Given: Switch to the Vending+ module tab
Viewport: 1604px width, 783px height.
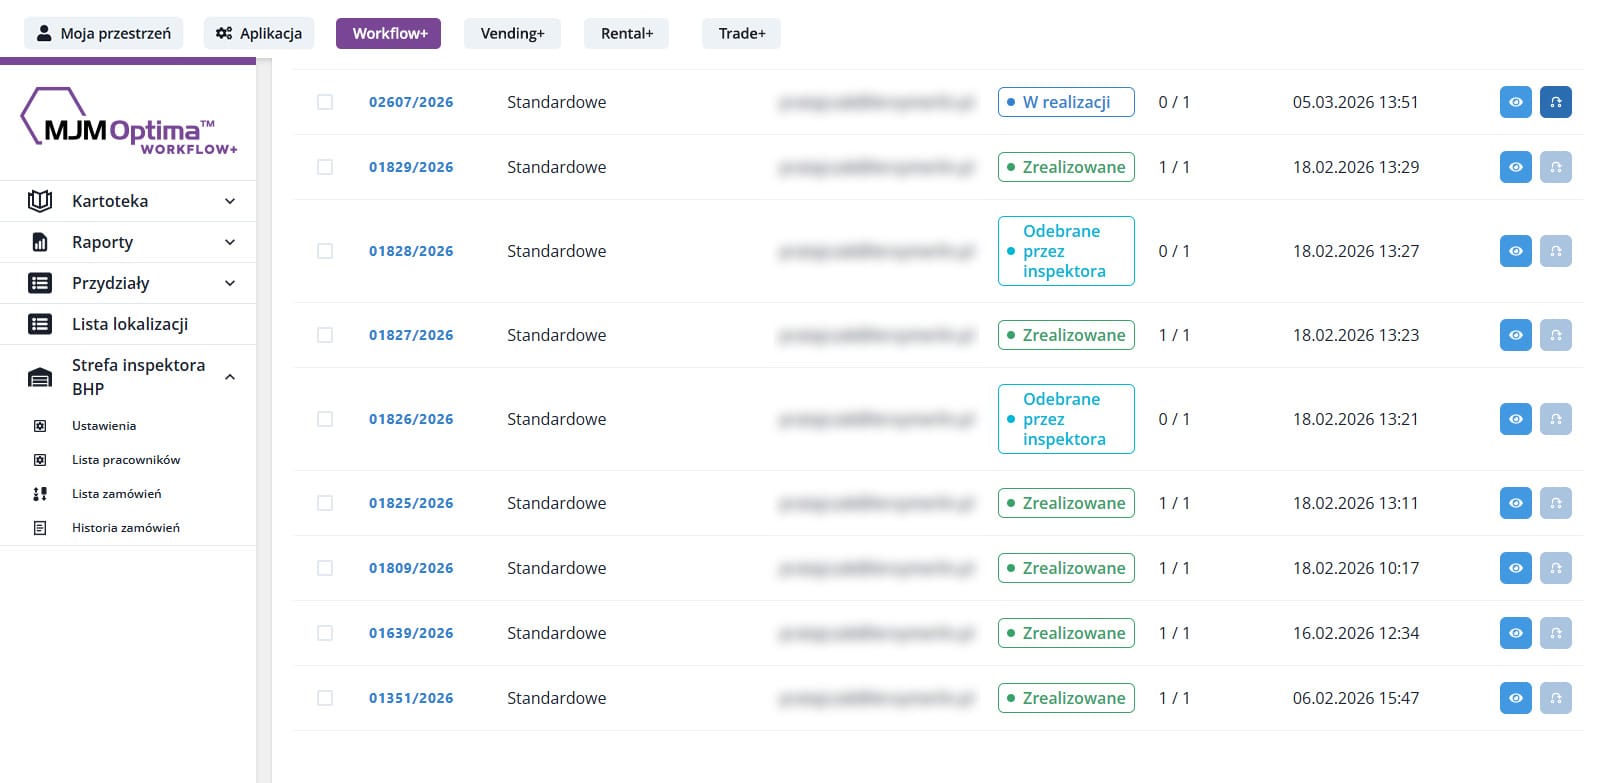Looking at the screenshot, I should point(512,33).
